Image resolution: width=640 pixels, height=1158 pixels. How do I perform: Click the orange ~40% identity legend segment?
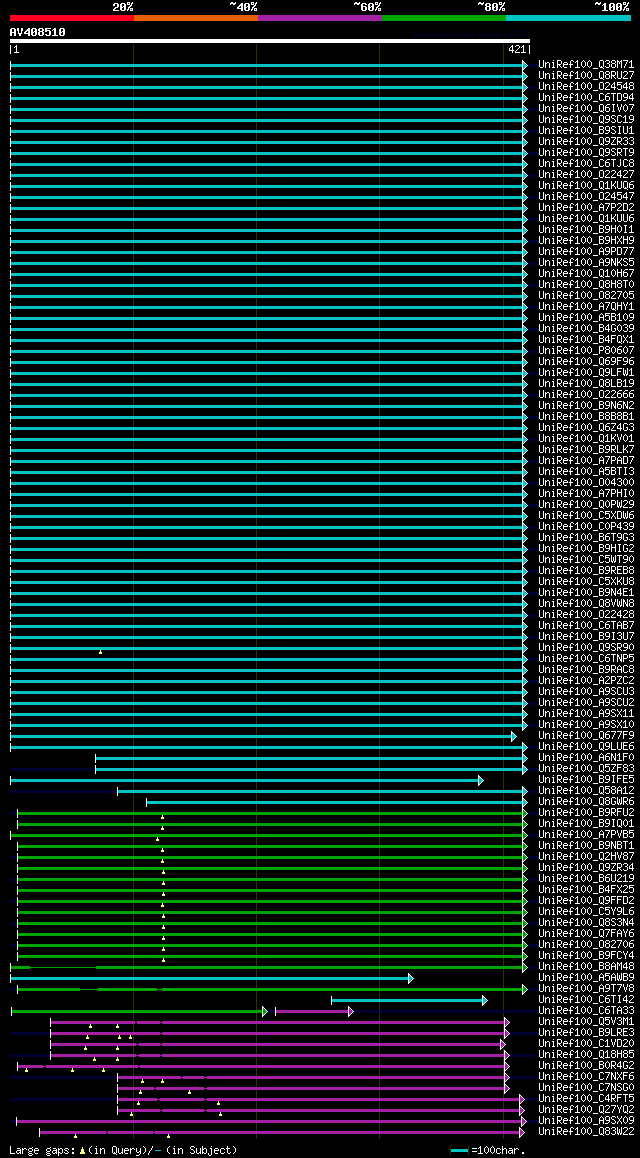click(x=196, y=18)
